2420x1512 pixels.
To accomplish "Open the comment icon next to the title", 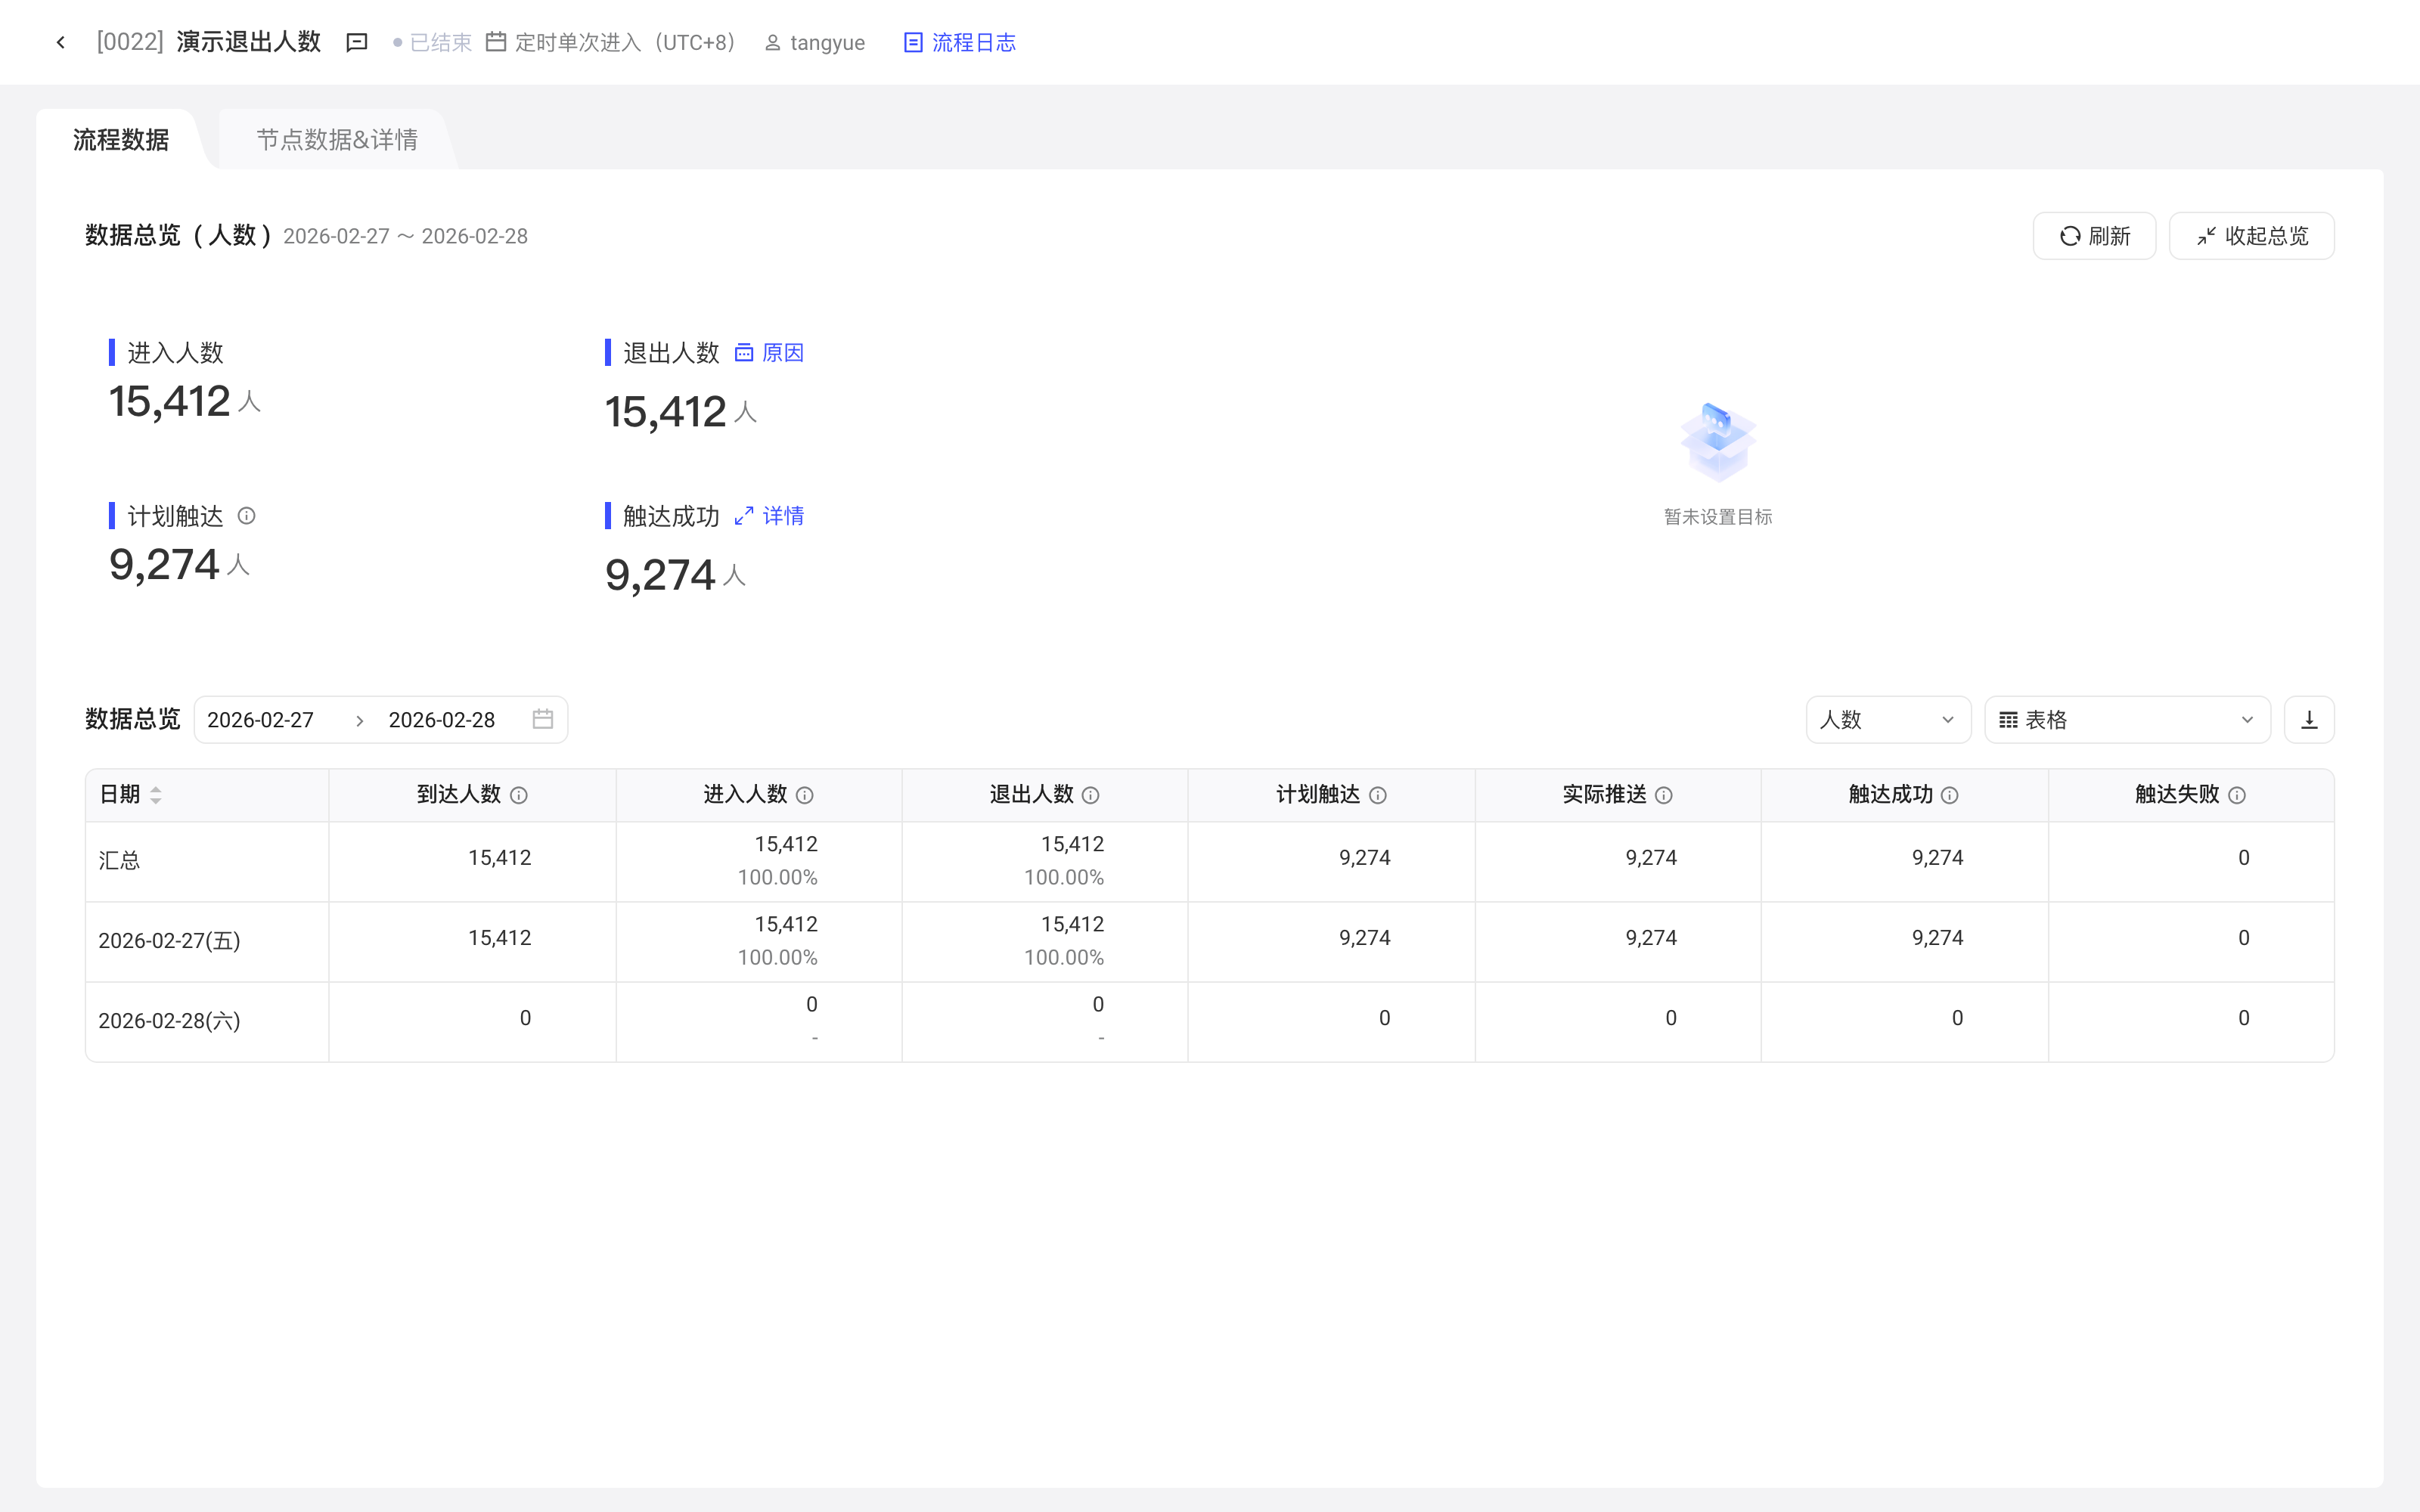I will [x=357, y=42].
